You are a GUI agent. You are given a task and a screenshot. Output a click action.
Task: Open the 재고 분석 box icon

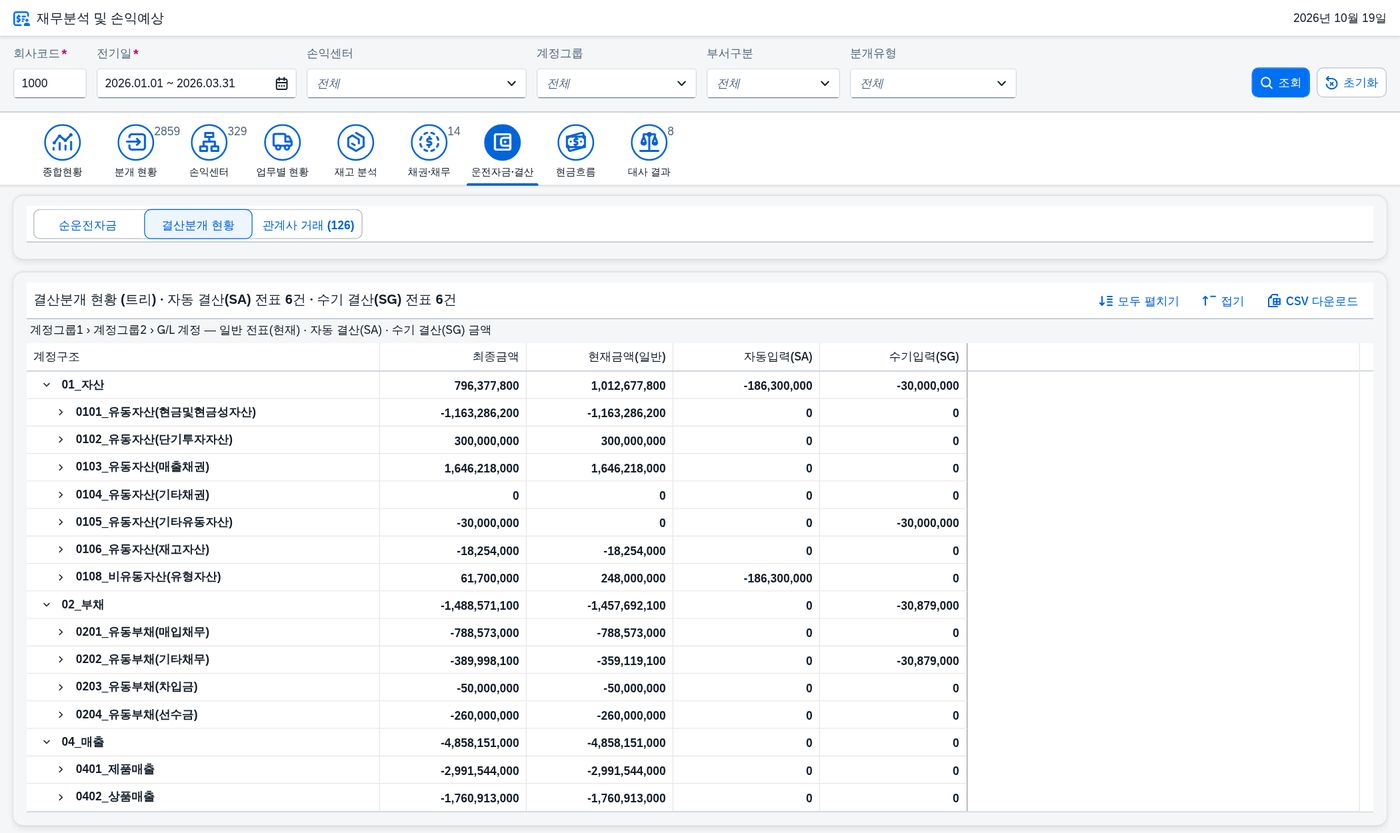pos(356,142)
